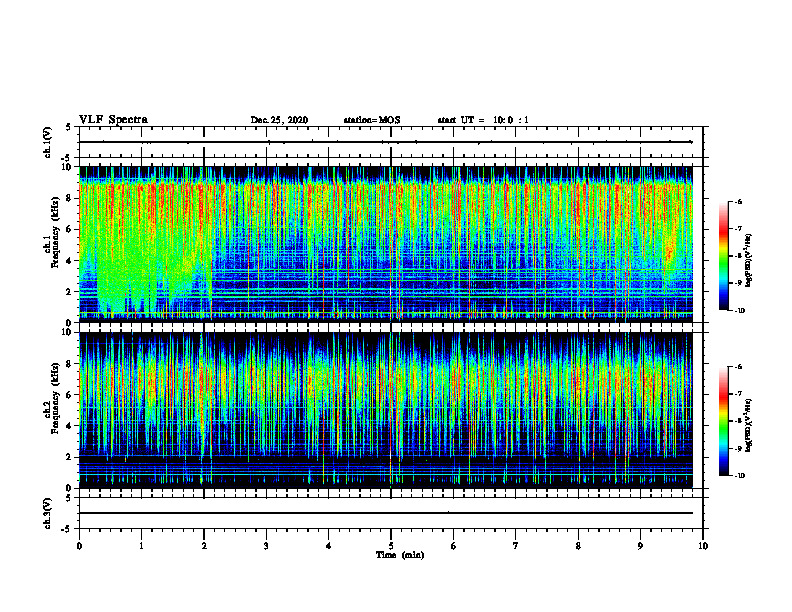Click the time axis tick label "8"
The height and width of the screenshot is (612, 792).
coord(578,546)
